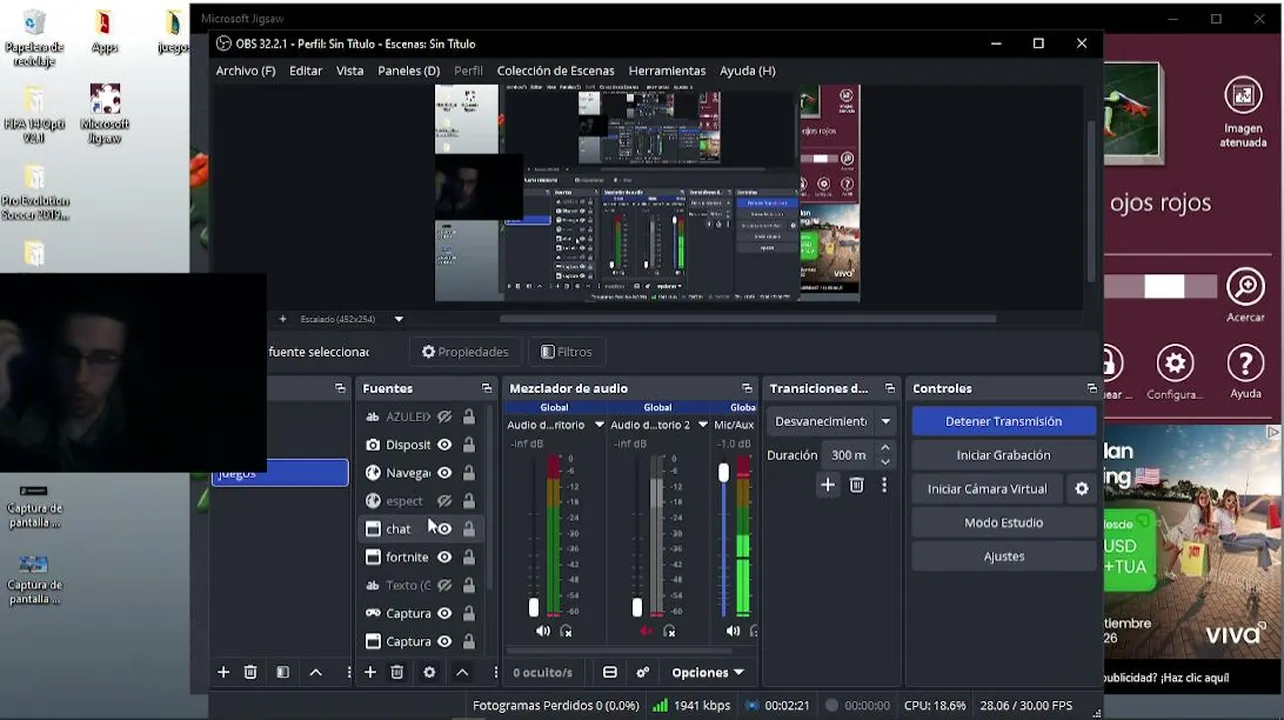The width and height of the screenshot is (1284, 720).
Task: Click the Duración value field
Action: tap(846, 455)
